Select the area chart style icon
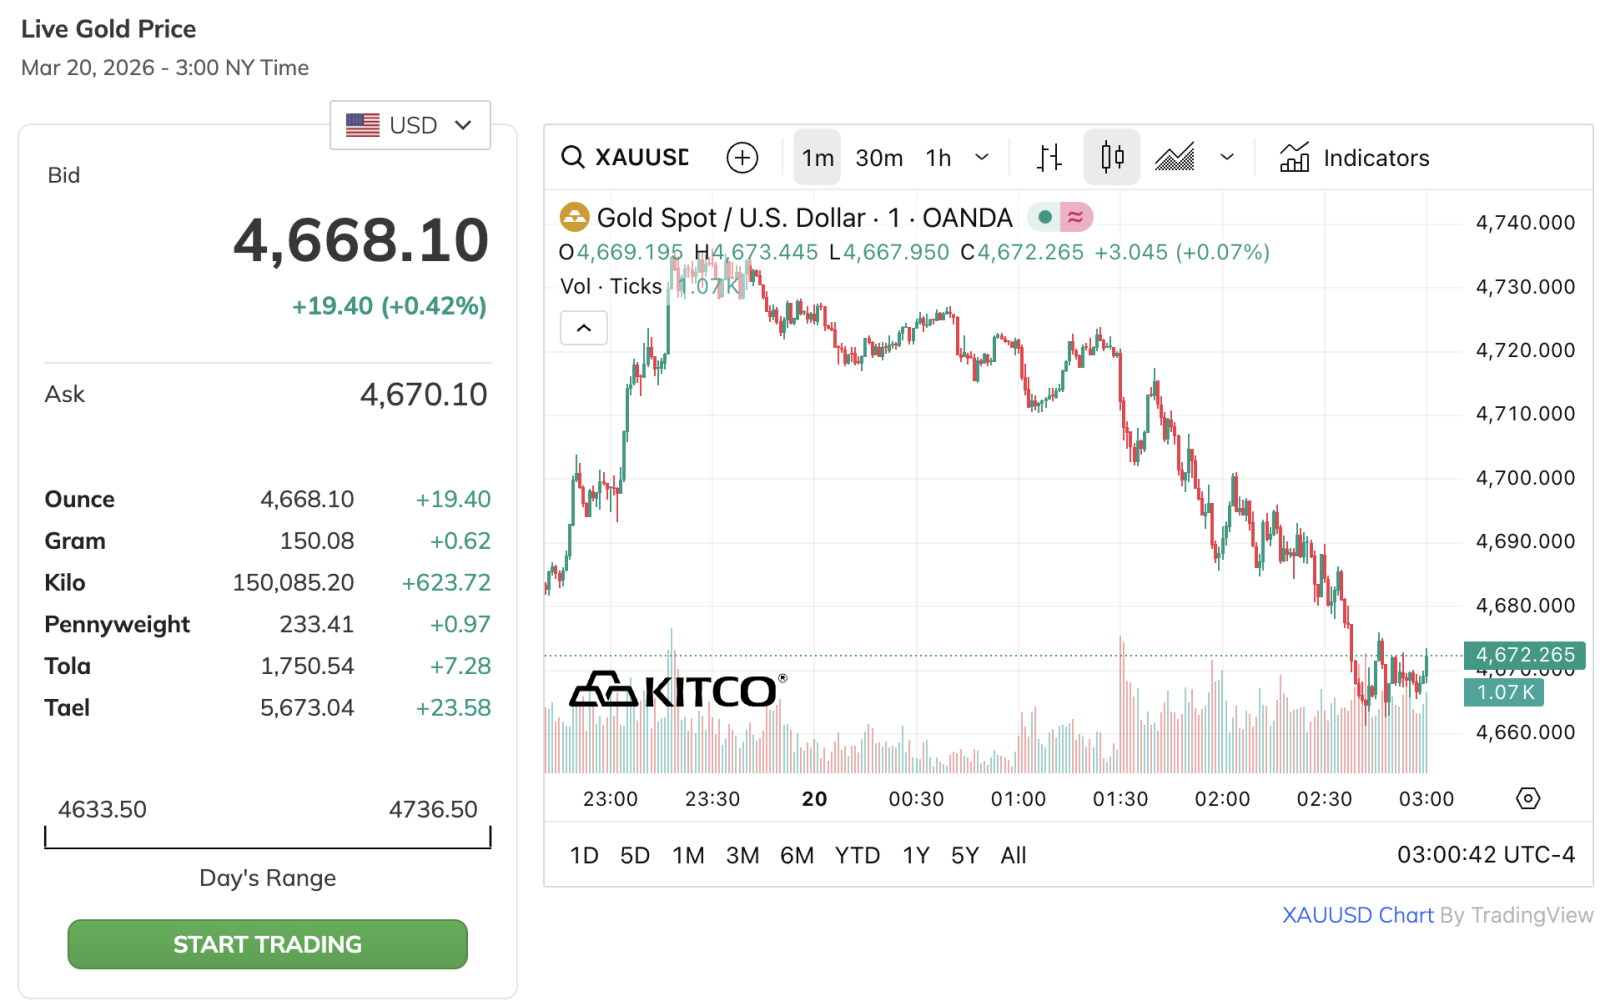 [x=1175, y=157]
